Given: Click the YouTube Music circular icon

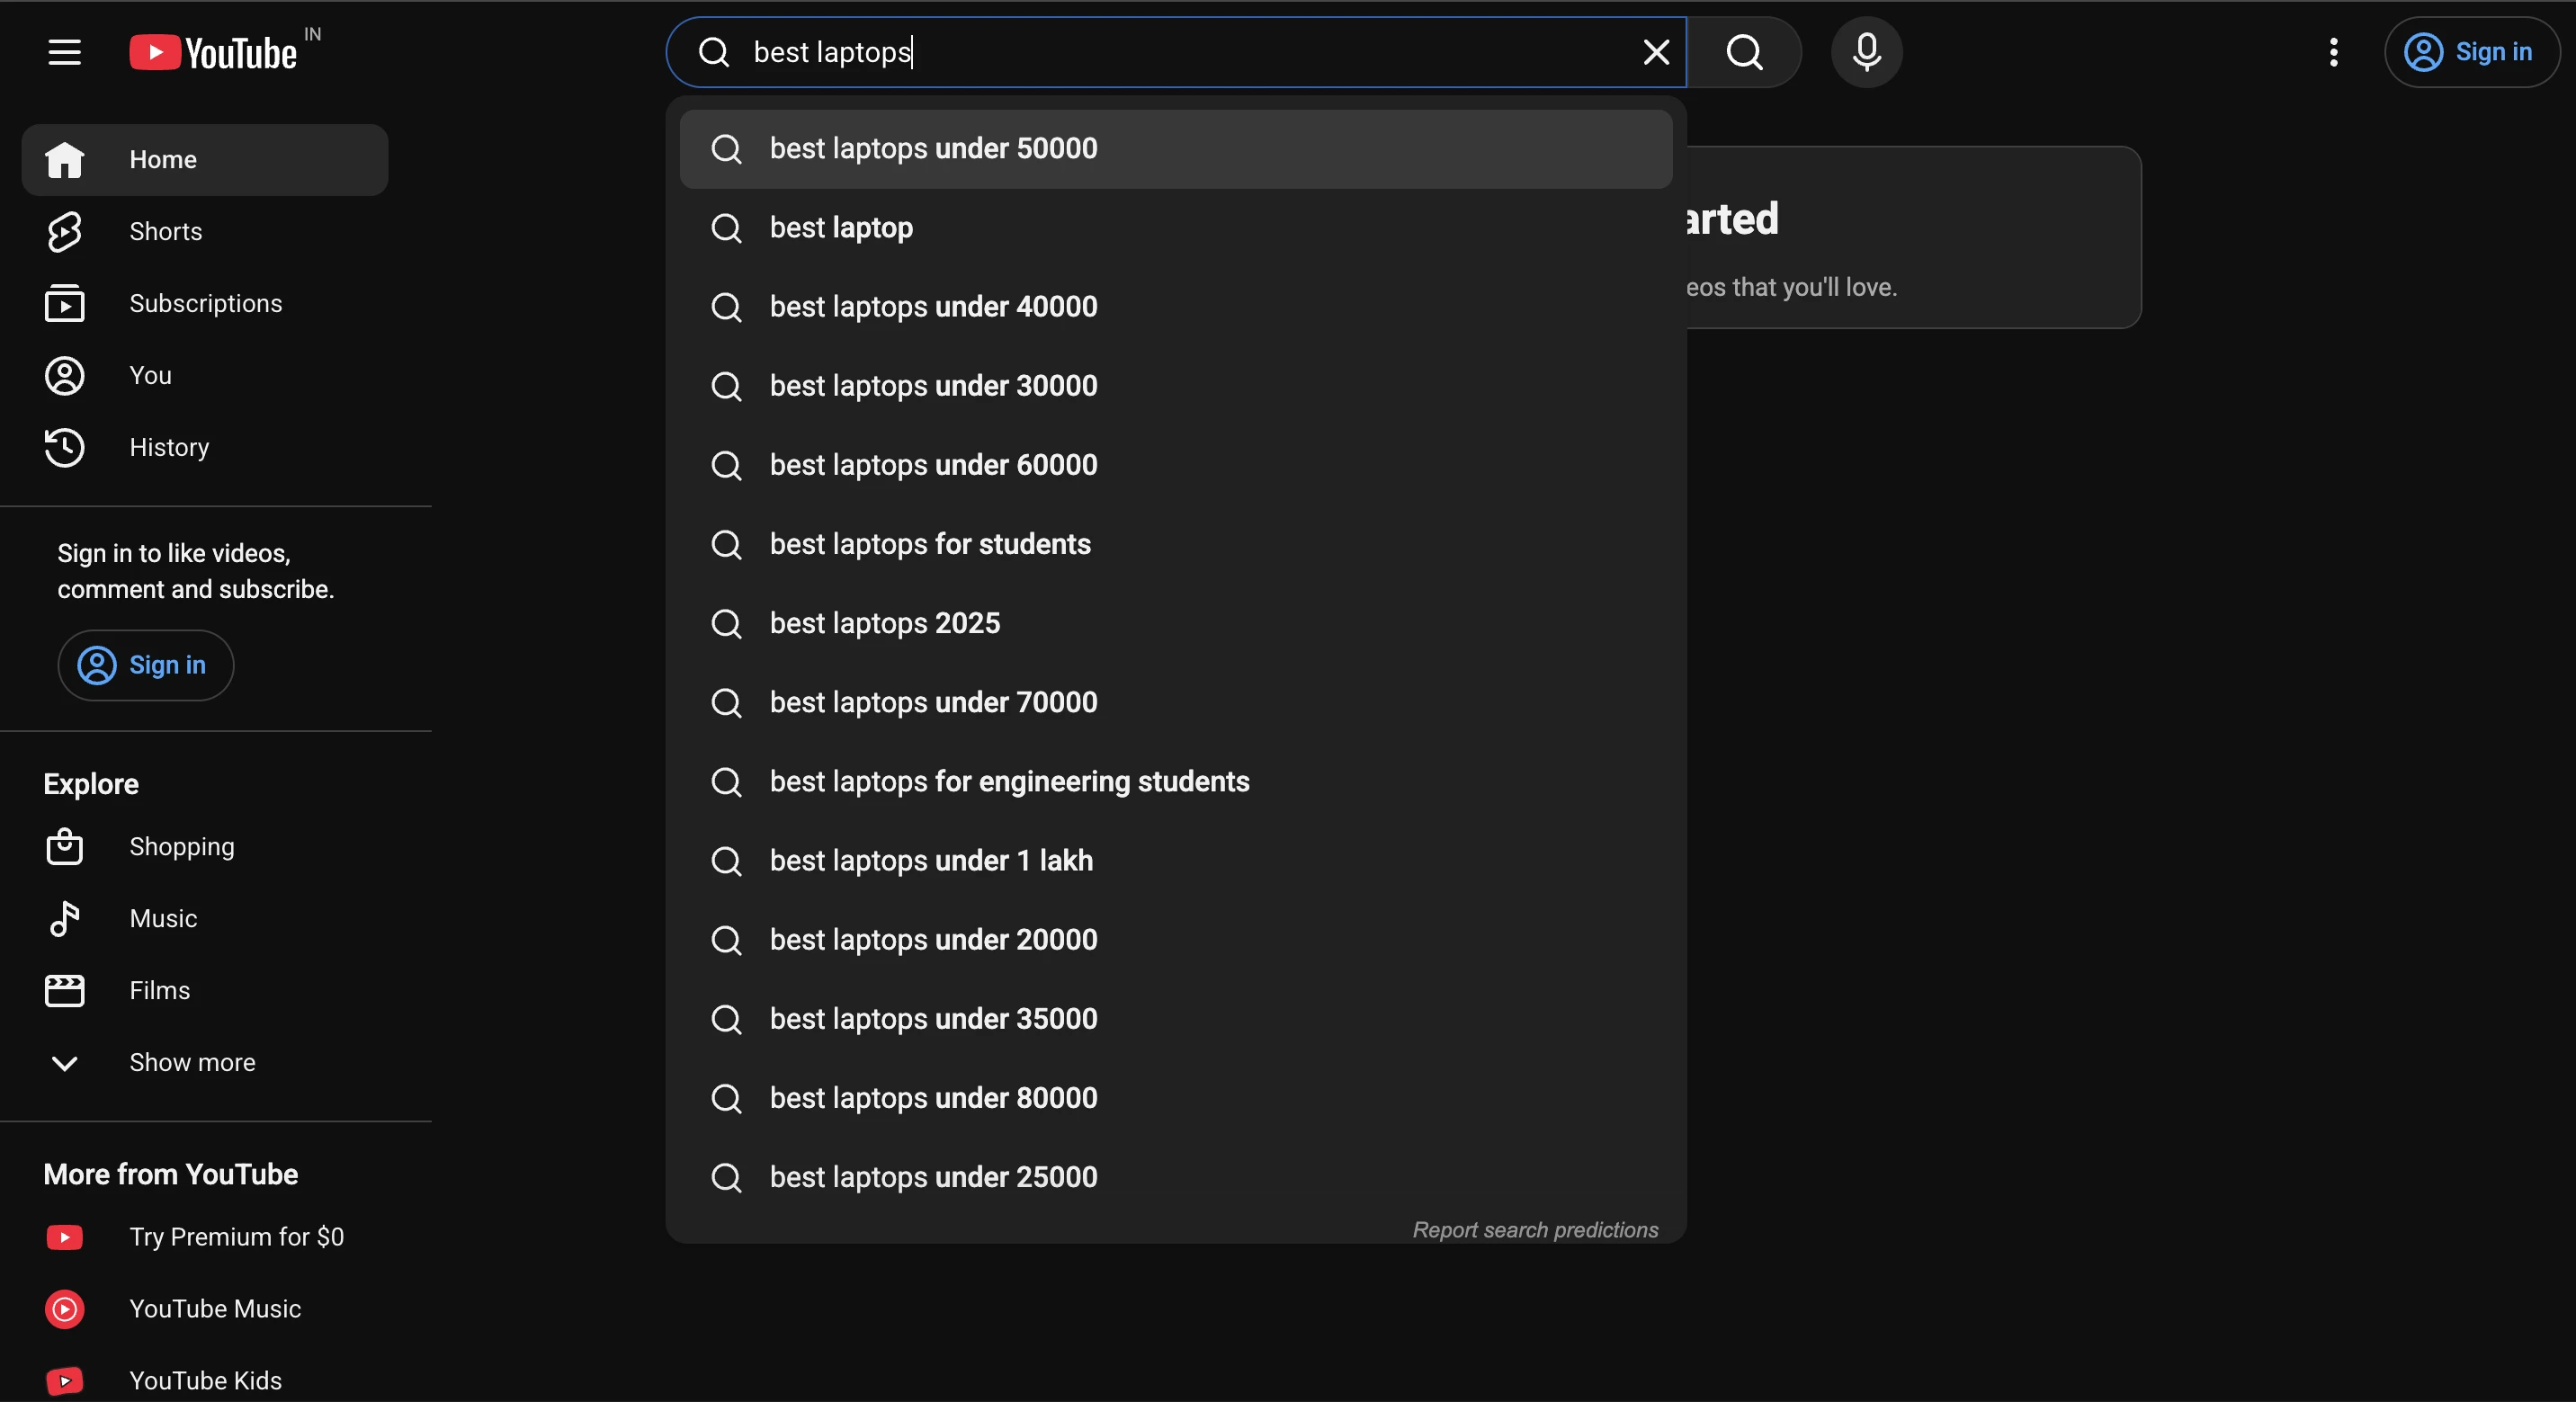Looking at the screenshot, I should (x=65, y=1309).
